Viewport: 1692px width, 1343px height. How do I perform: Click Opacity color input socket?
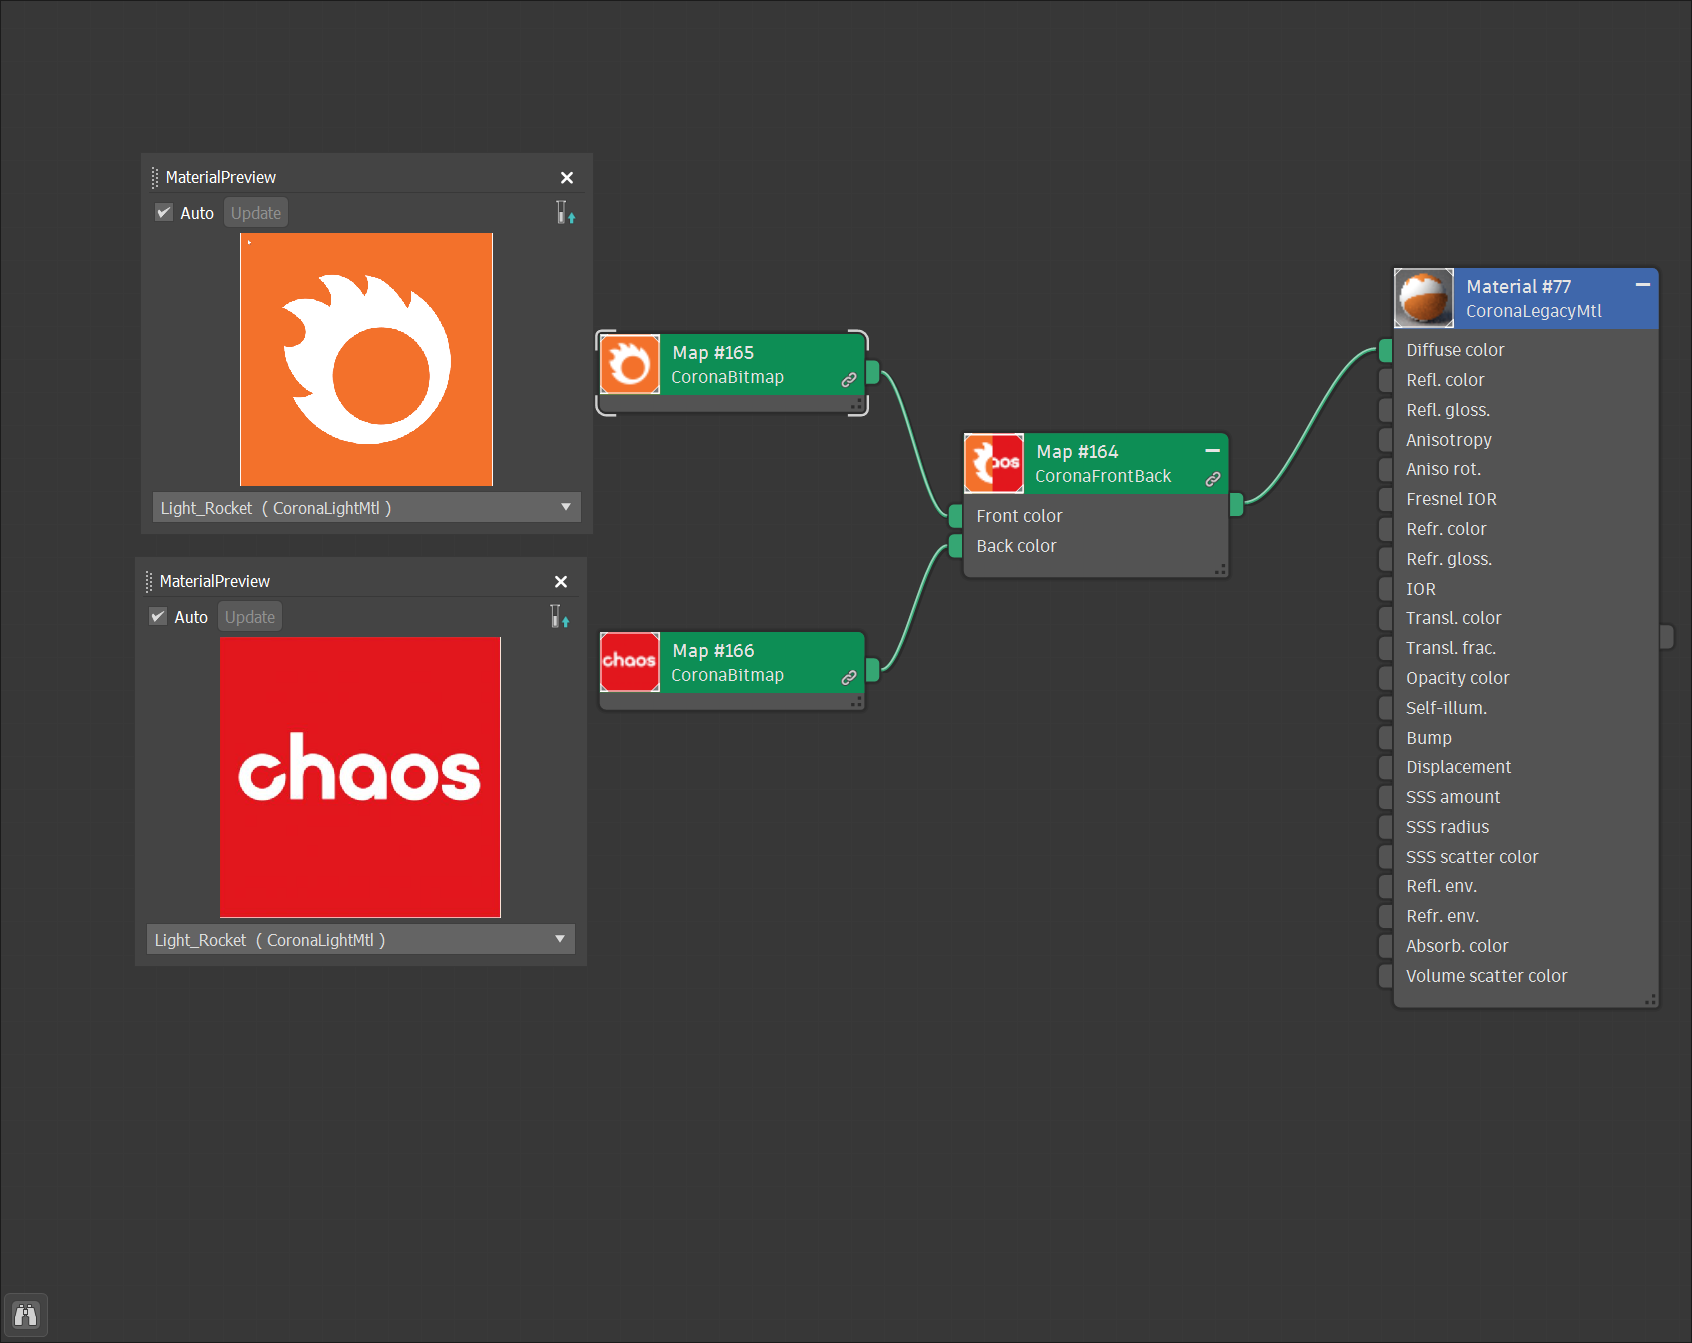(1386, 678)
